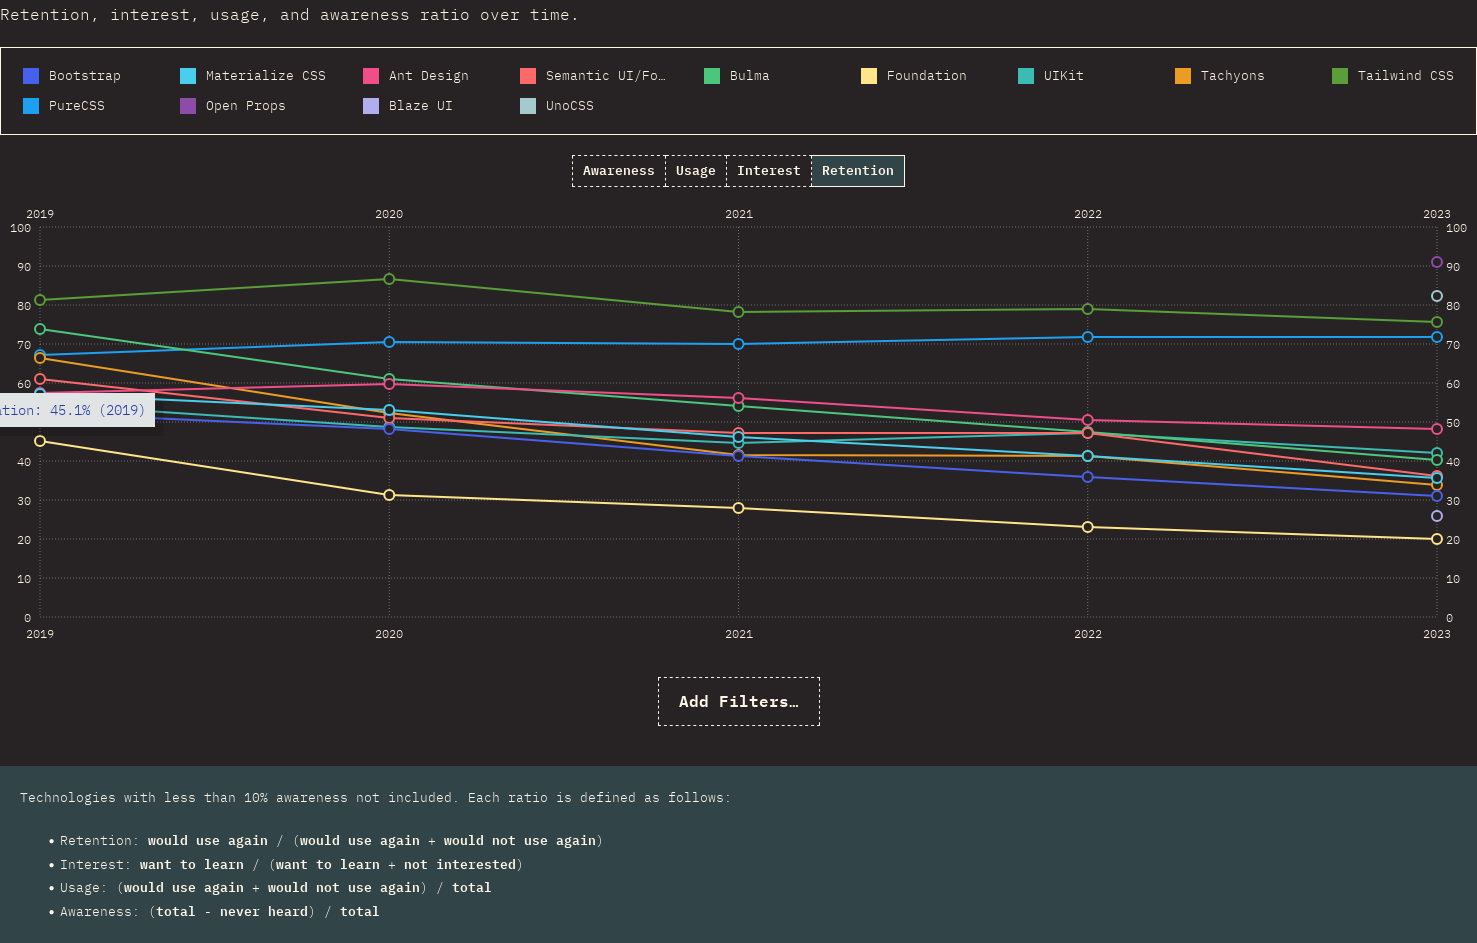Select the UIKit legend label
The height and width of the screenshot is (943, 1477).
point(1064,76)
